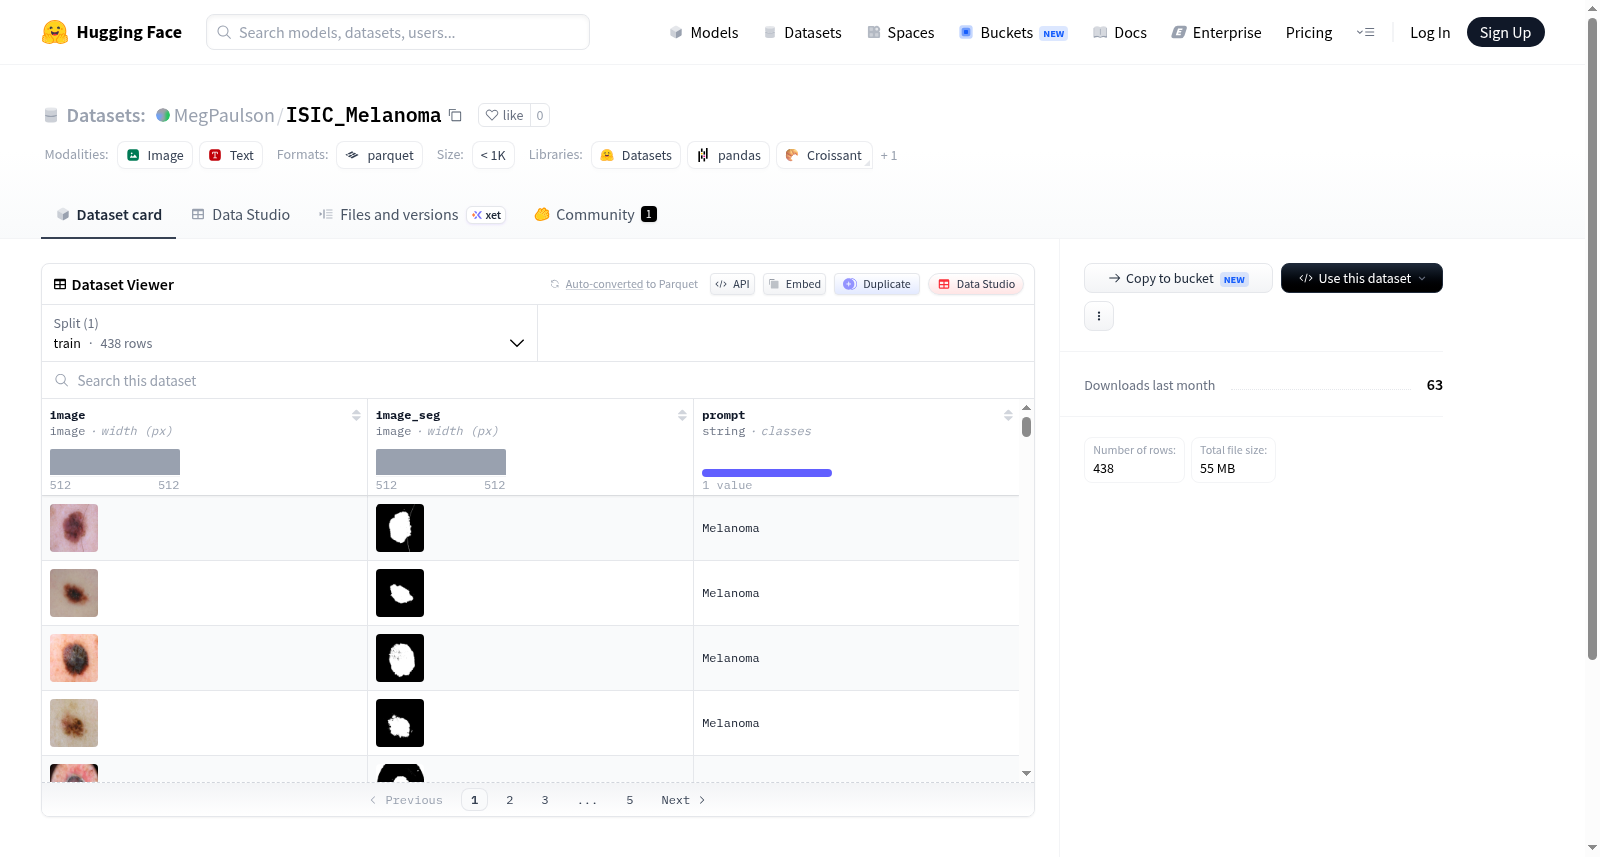Viewport: 1600px width, 857px height.
Task: Open the Community tab
Action: pos(596,214)
